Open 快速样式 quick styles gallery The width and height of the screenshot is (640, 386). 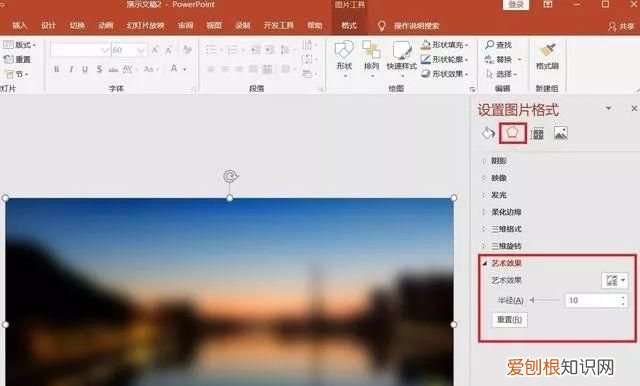click(x=402, y=51)
